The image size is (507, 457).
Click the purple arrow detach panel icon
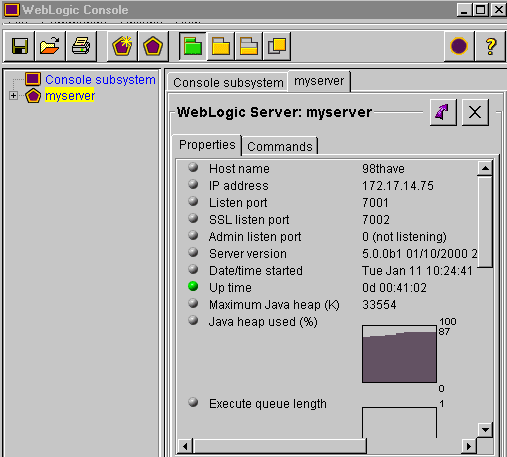pyautogui.click(x=443, y=112)
